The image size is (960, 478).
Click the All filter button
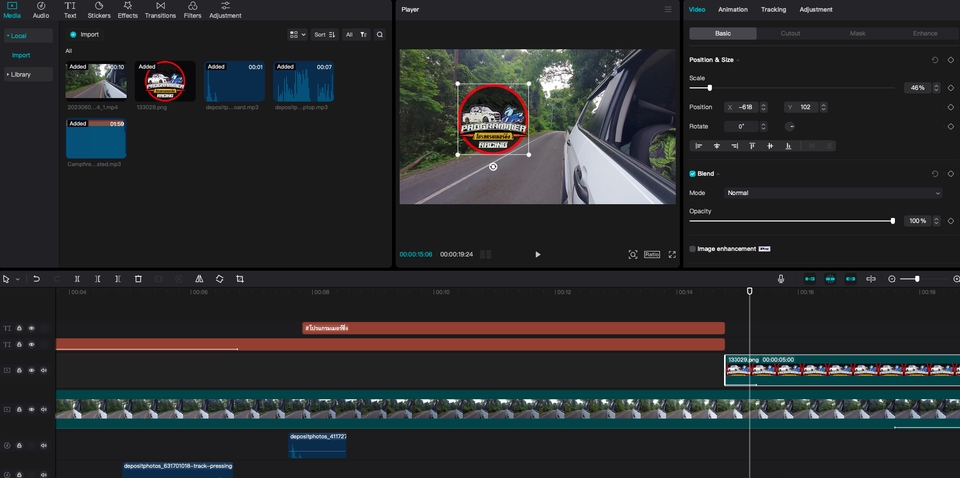click(349, 35)
